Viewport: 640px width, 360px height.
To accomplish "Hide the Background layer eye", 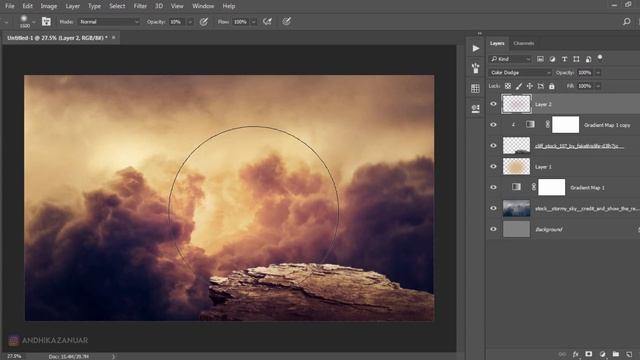I will tap(493, 229).
